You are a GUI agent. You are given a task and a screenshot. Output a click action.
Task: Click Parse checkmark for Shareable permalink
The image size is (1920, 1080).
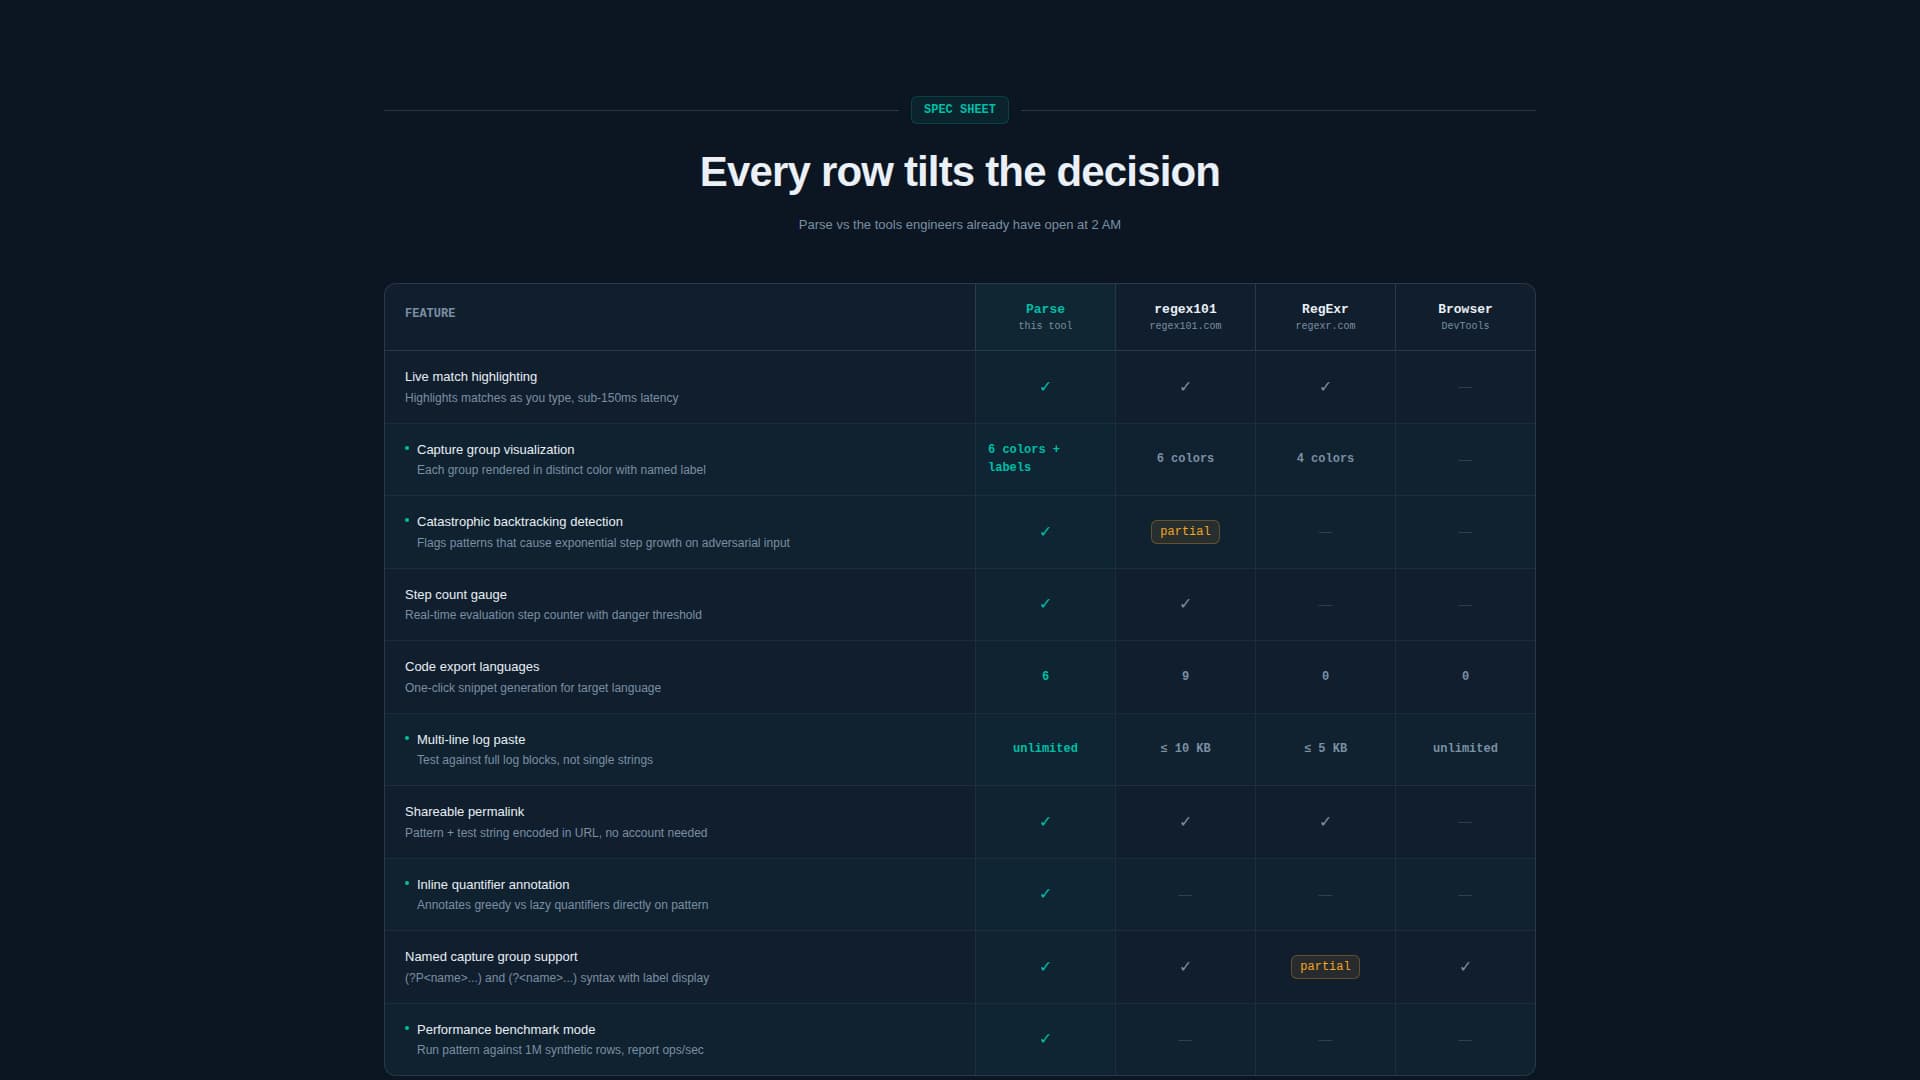pyautogui.click(x=1045, y=822)
